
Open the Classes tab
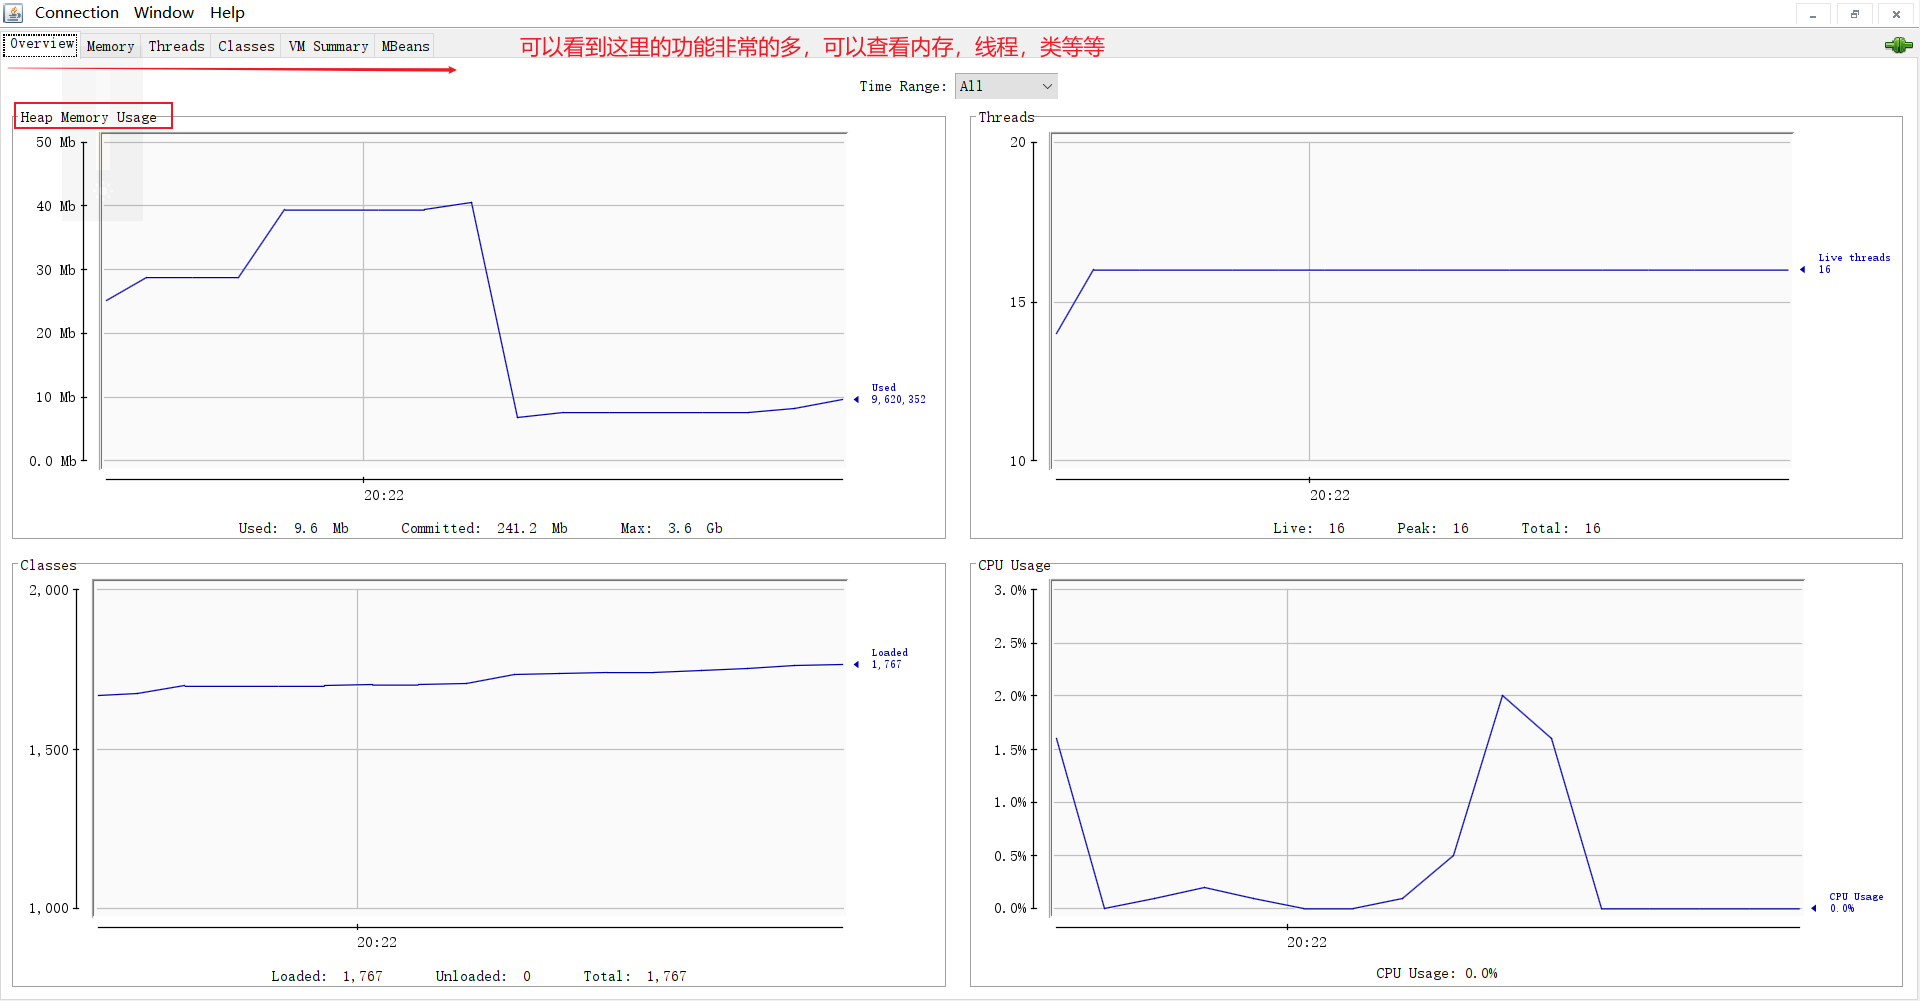click(x=246, y=46)
